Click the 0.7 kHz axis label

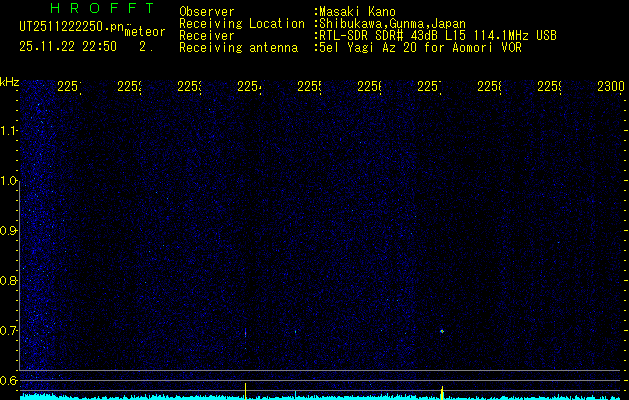9,331
